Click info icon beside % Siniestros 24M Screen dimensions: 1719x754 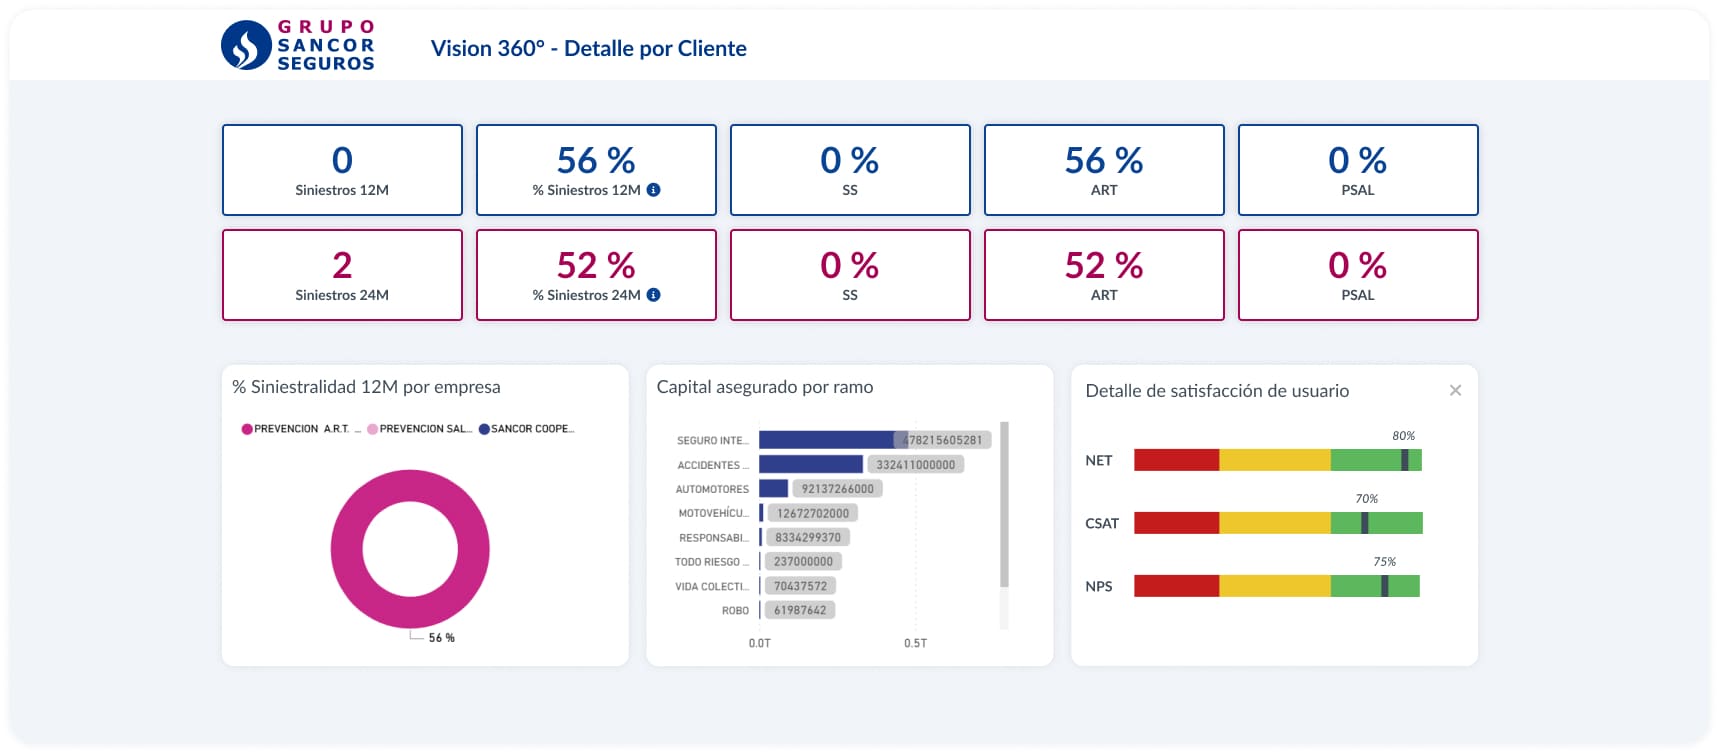[x=653, y=295]
